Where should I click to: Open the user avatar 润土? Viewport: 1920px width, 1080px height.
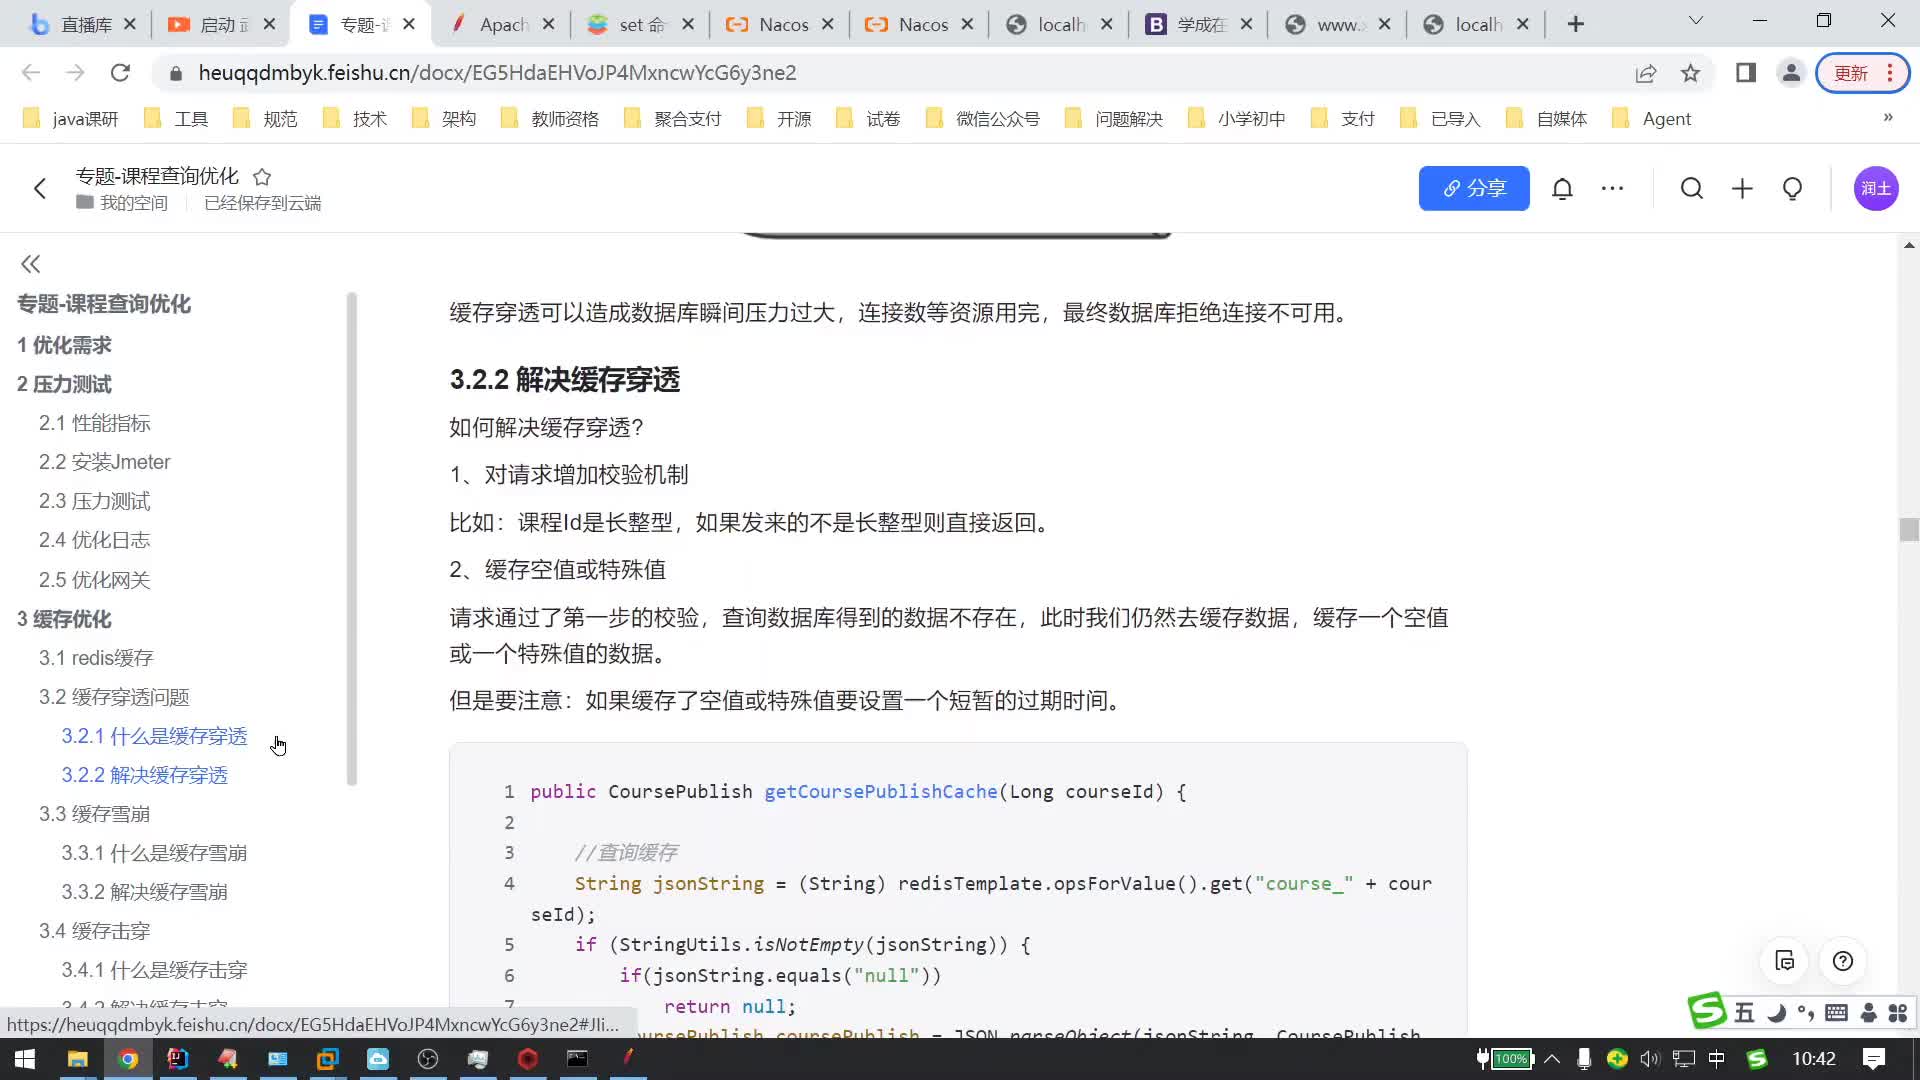point(1876,188)
